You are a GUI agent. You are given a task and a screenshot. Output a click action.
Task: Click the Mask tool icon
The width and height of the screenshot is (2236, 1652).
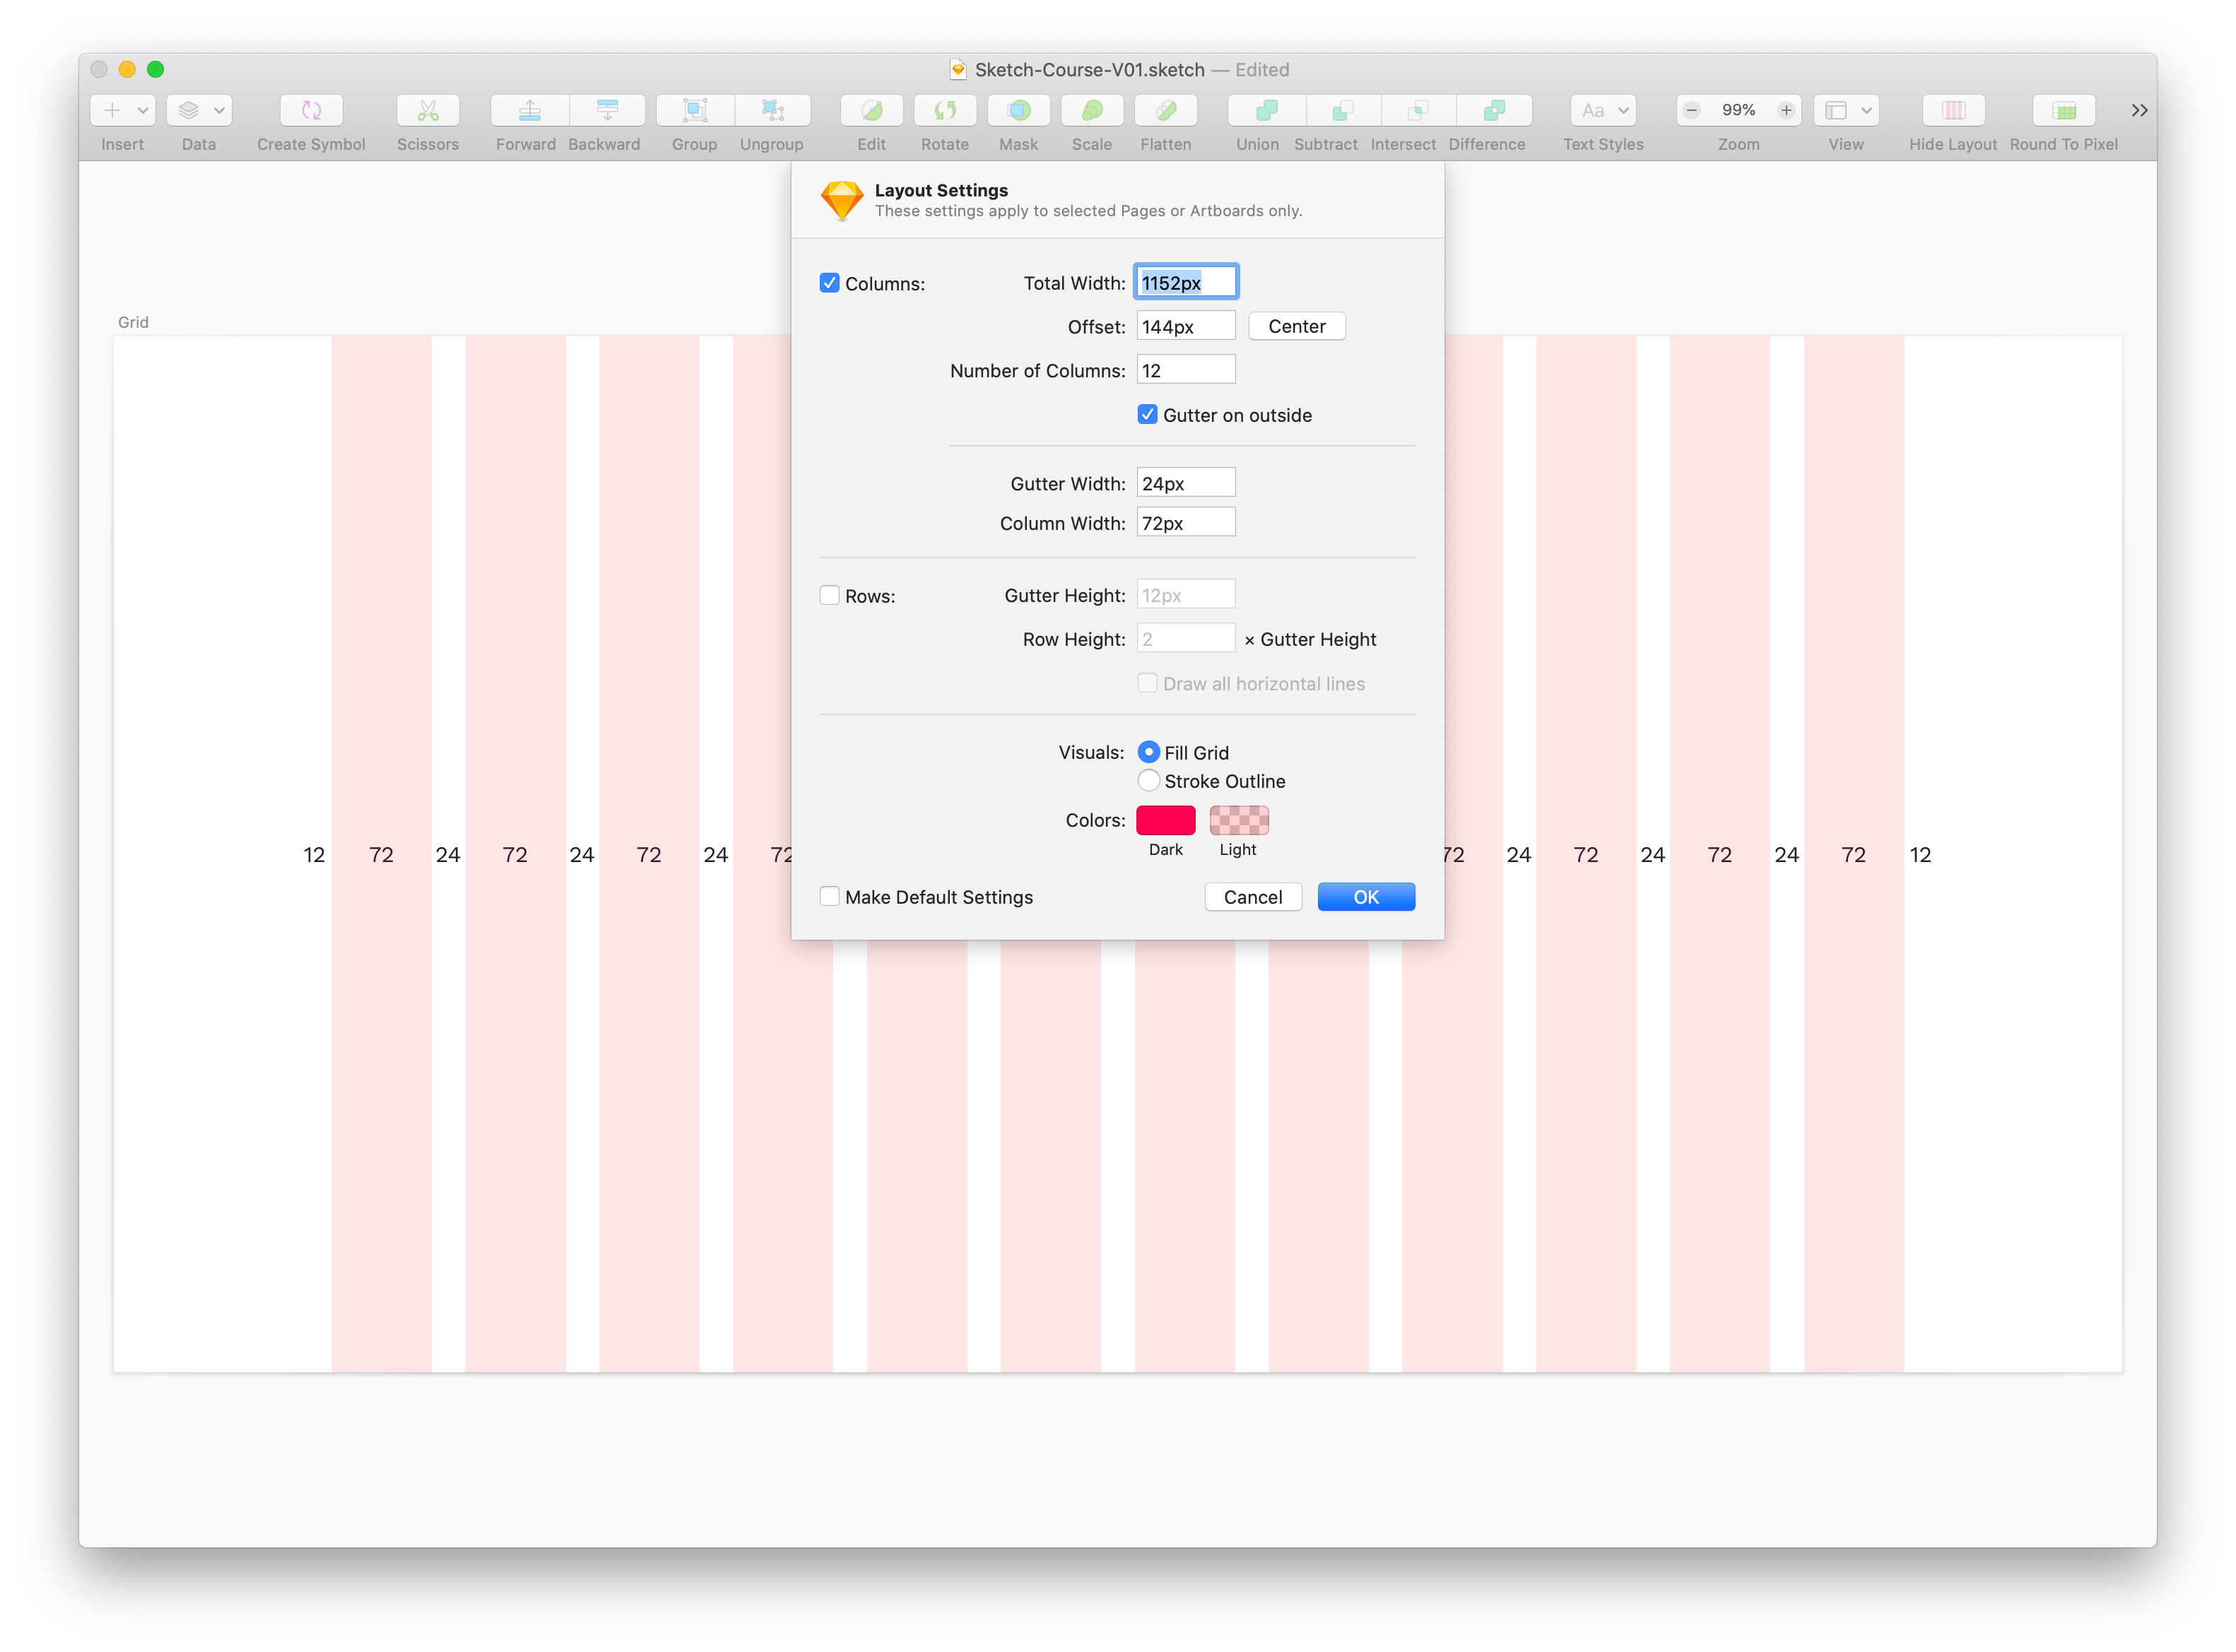click(1018, 110)
